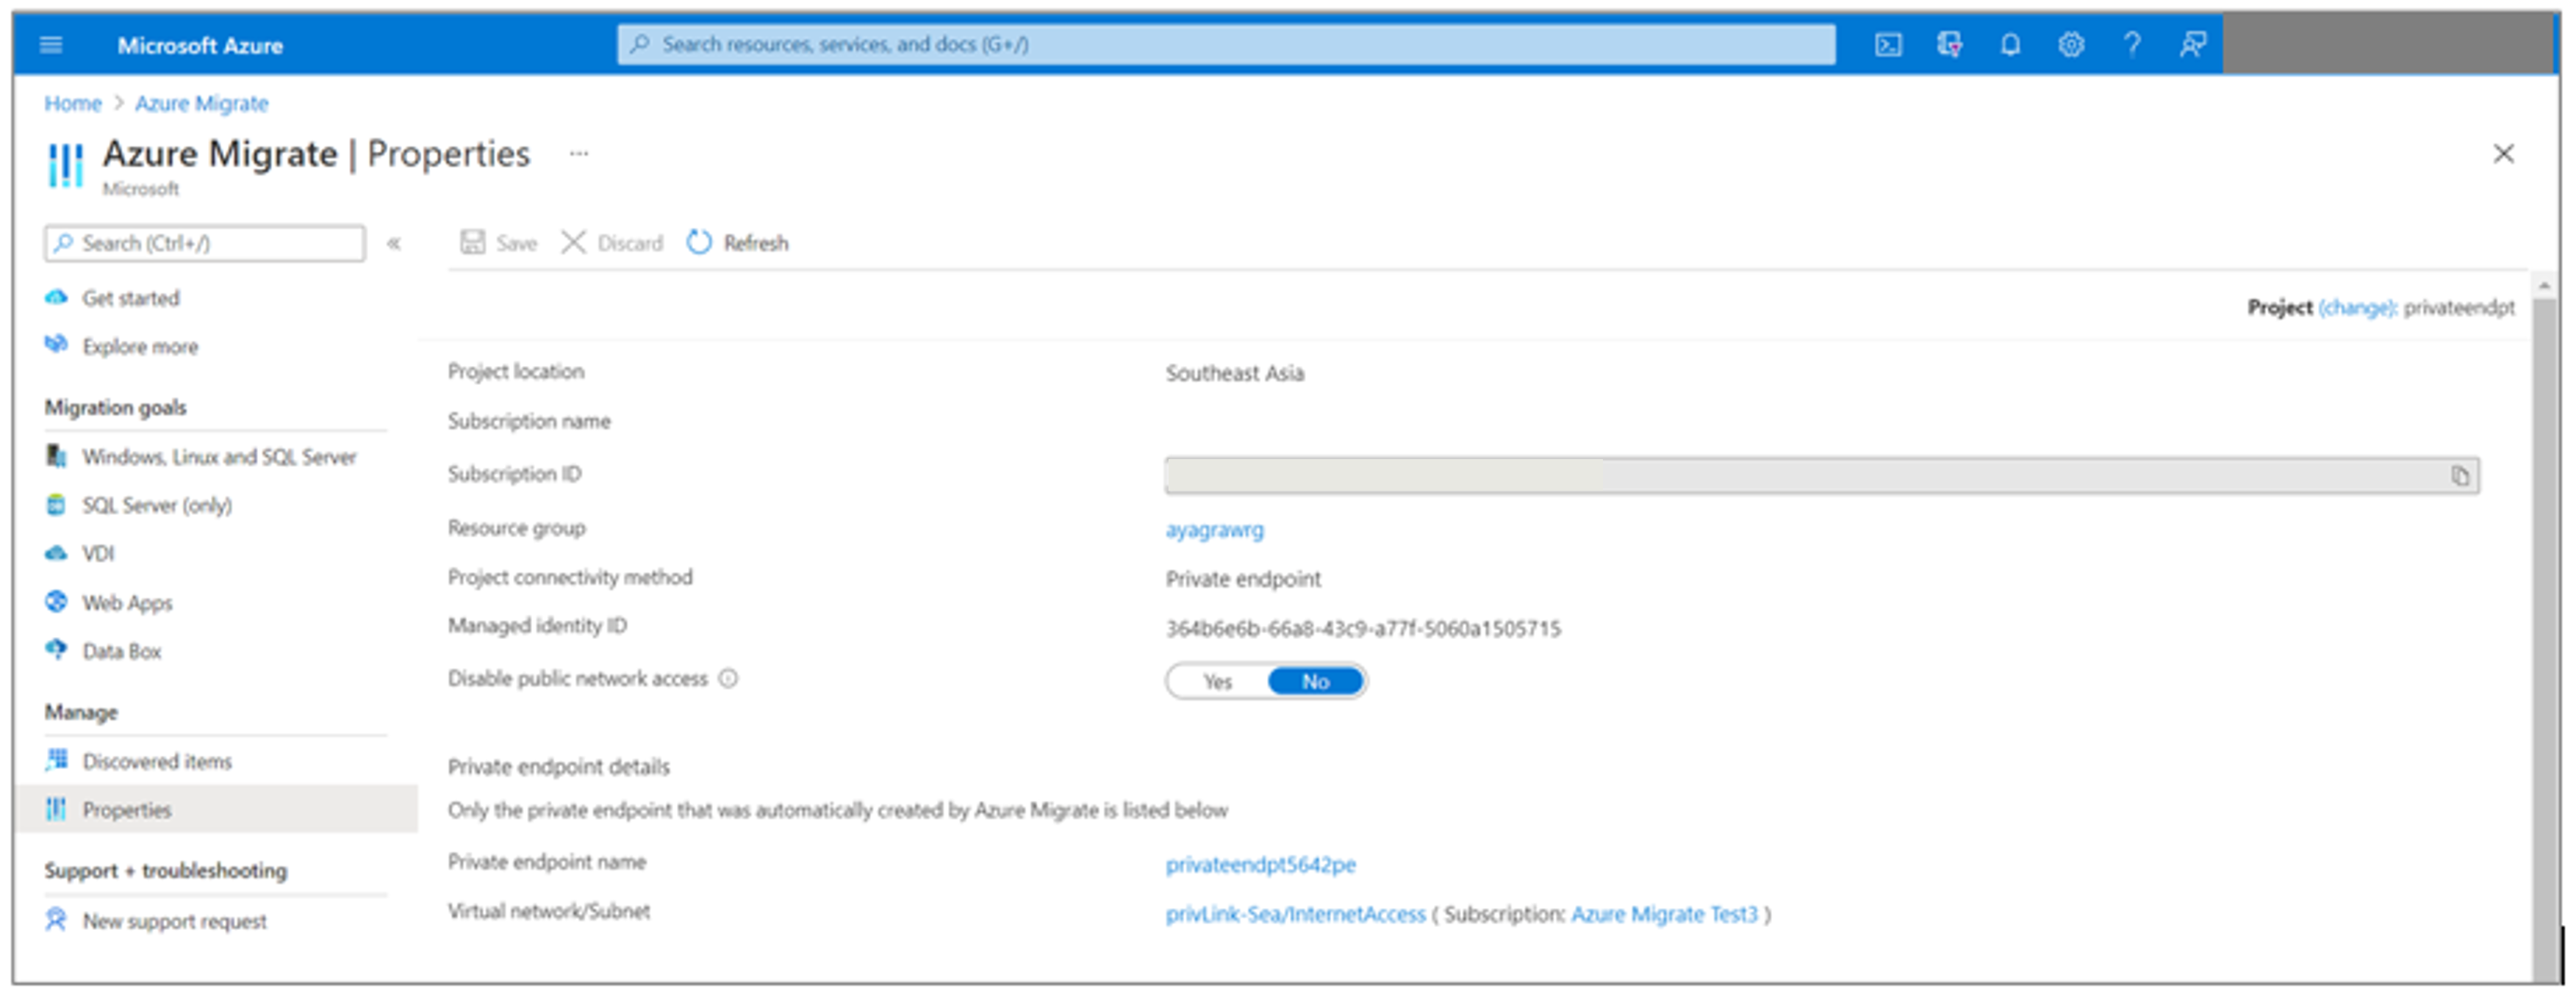Click the project (change) link
The height and width of the screenshot is (991, 2576).
point(2357,308)
